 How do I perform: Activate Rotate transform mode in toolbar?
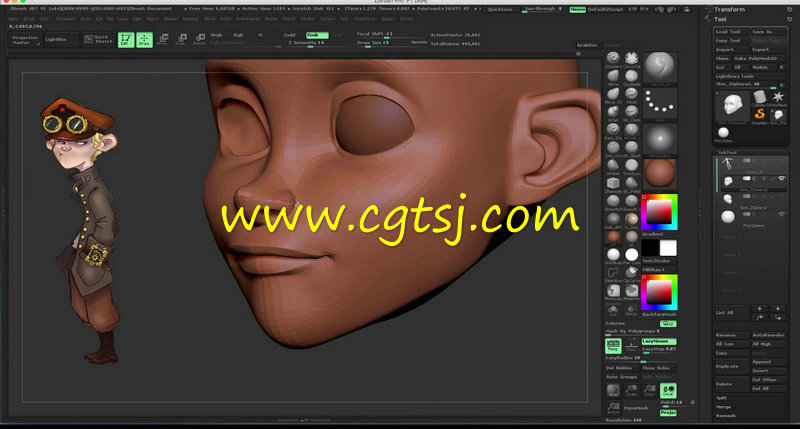click(199, 39)
